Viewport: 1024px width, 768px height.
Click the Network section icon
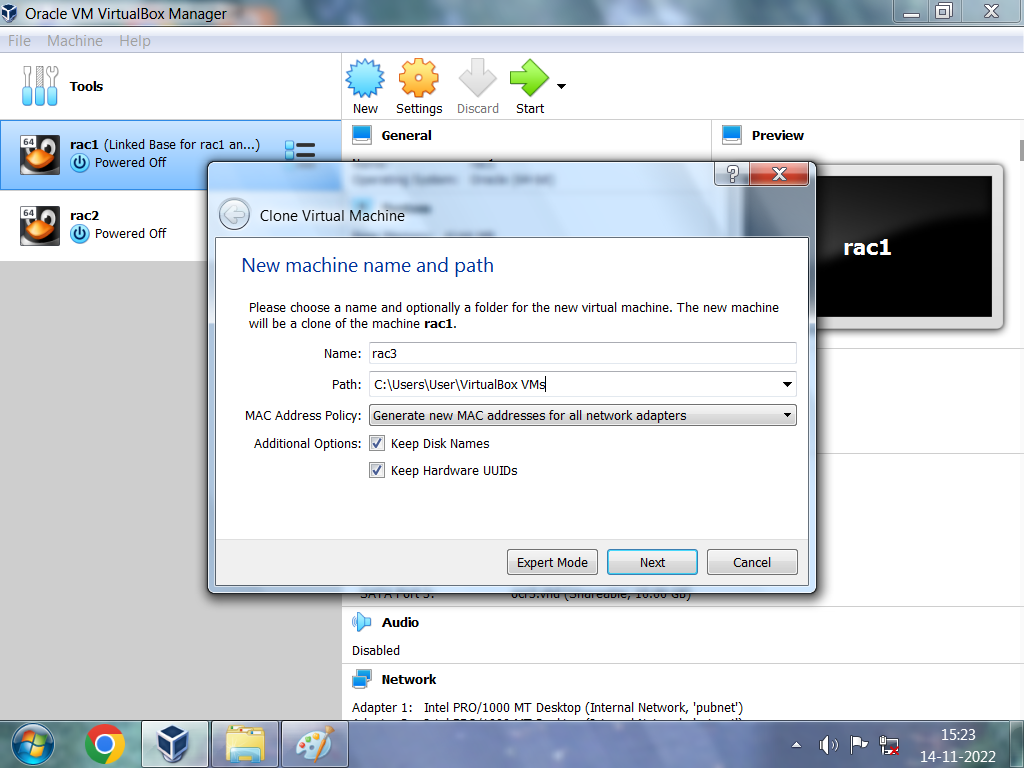pos(362,679)
